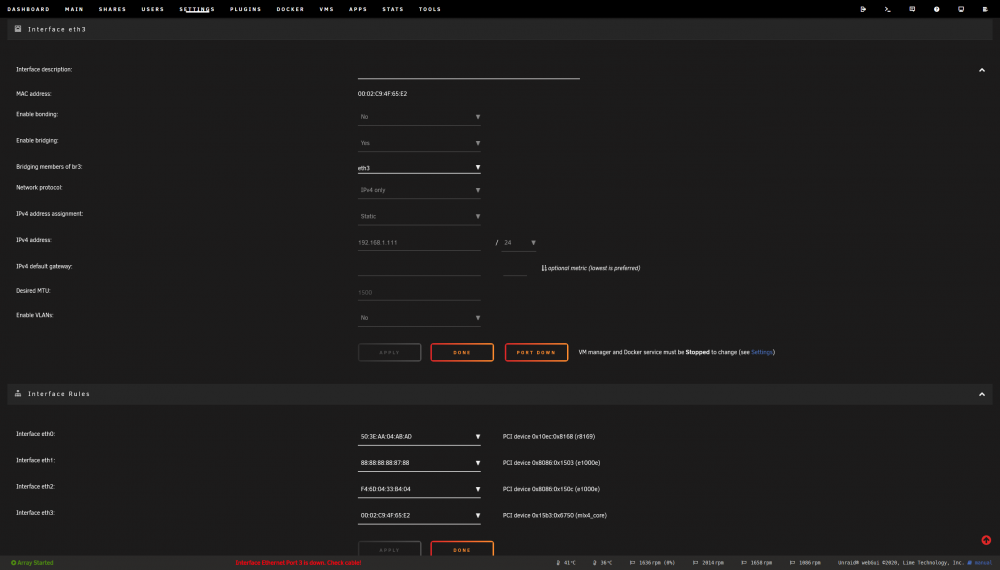Click the green Array Started status indicator

[x=32, y=562]
